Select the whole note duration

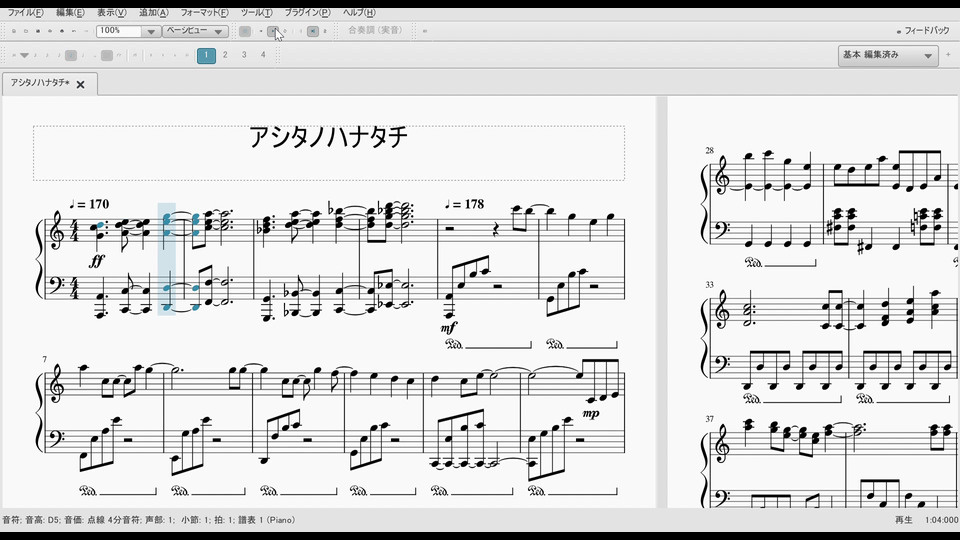click(x=95, y=55)
